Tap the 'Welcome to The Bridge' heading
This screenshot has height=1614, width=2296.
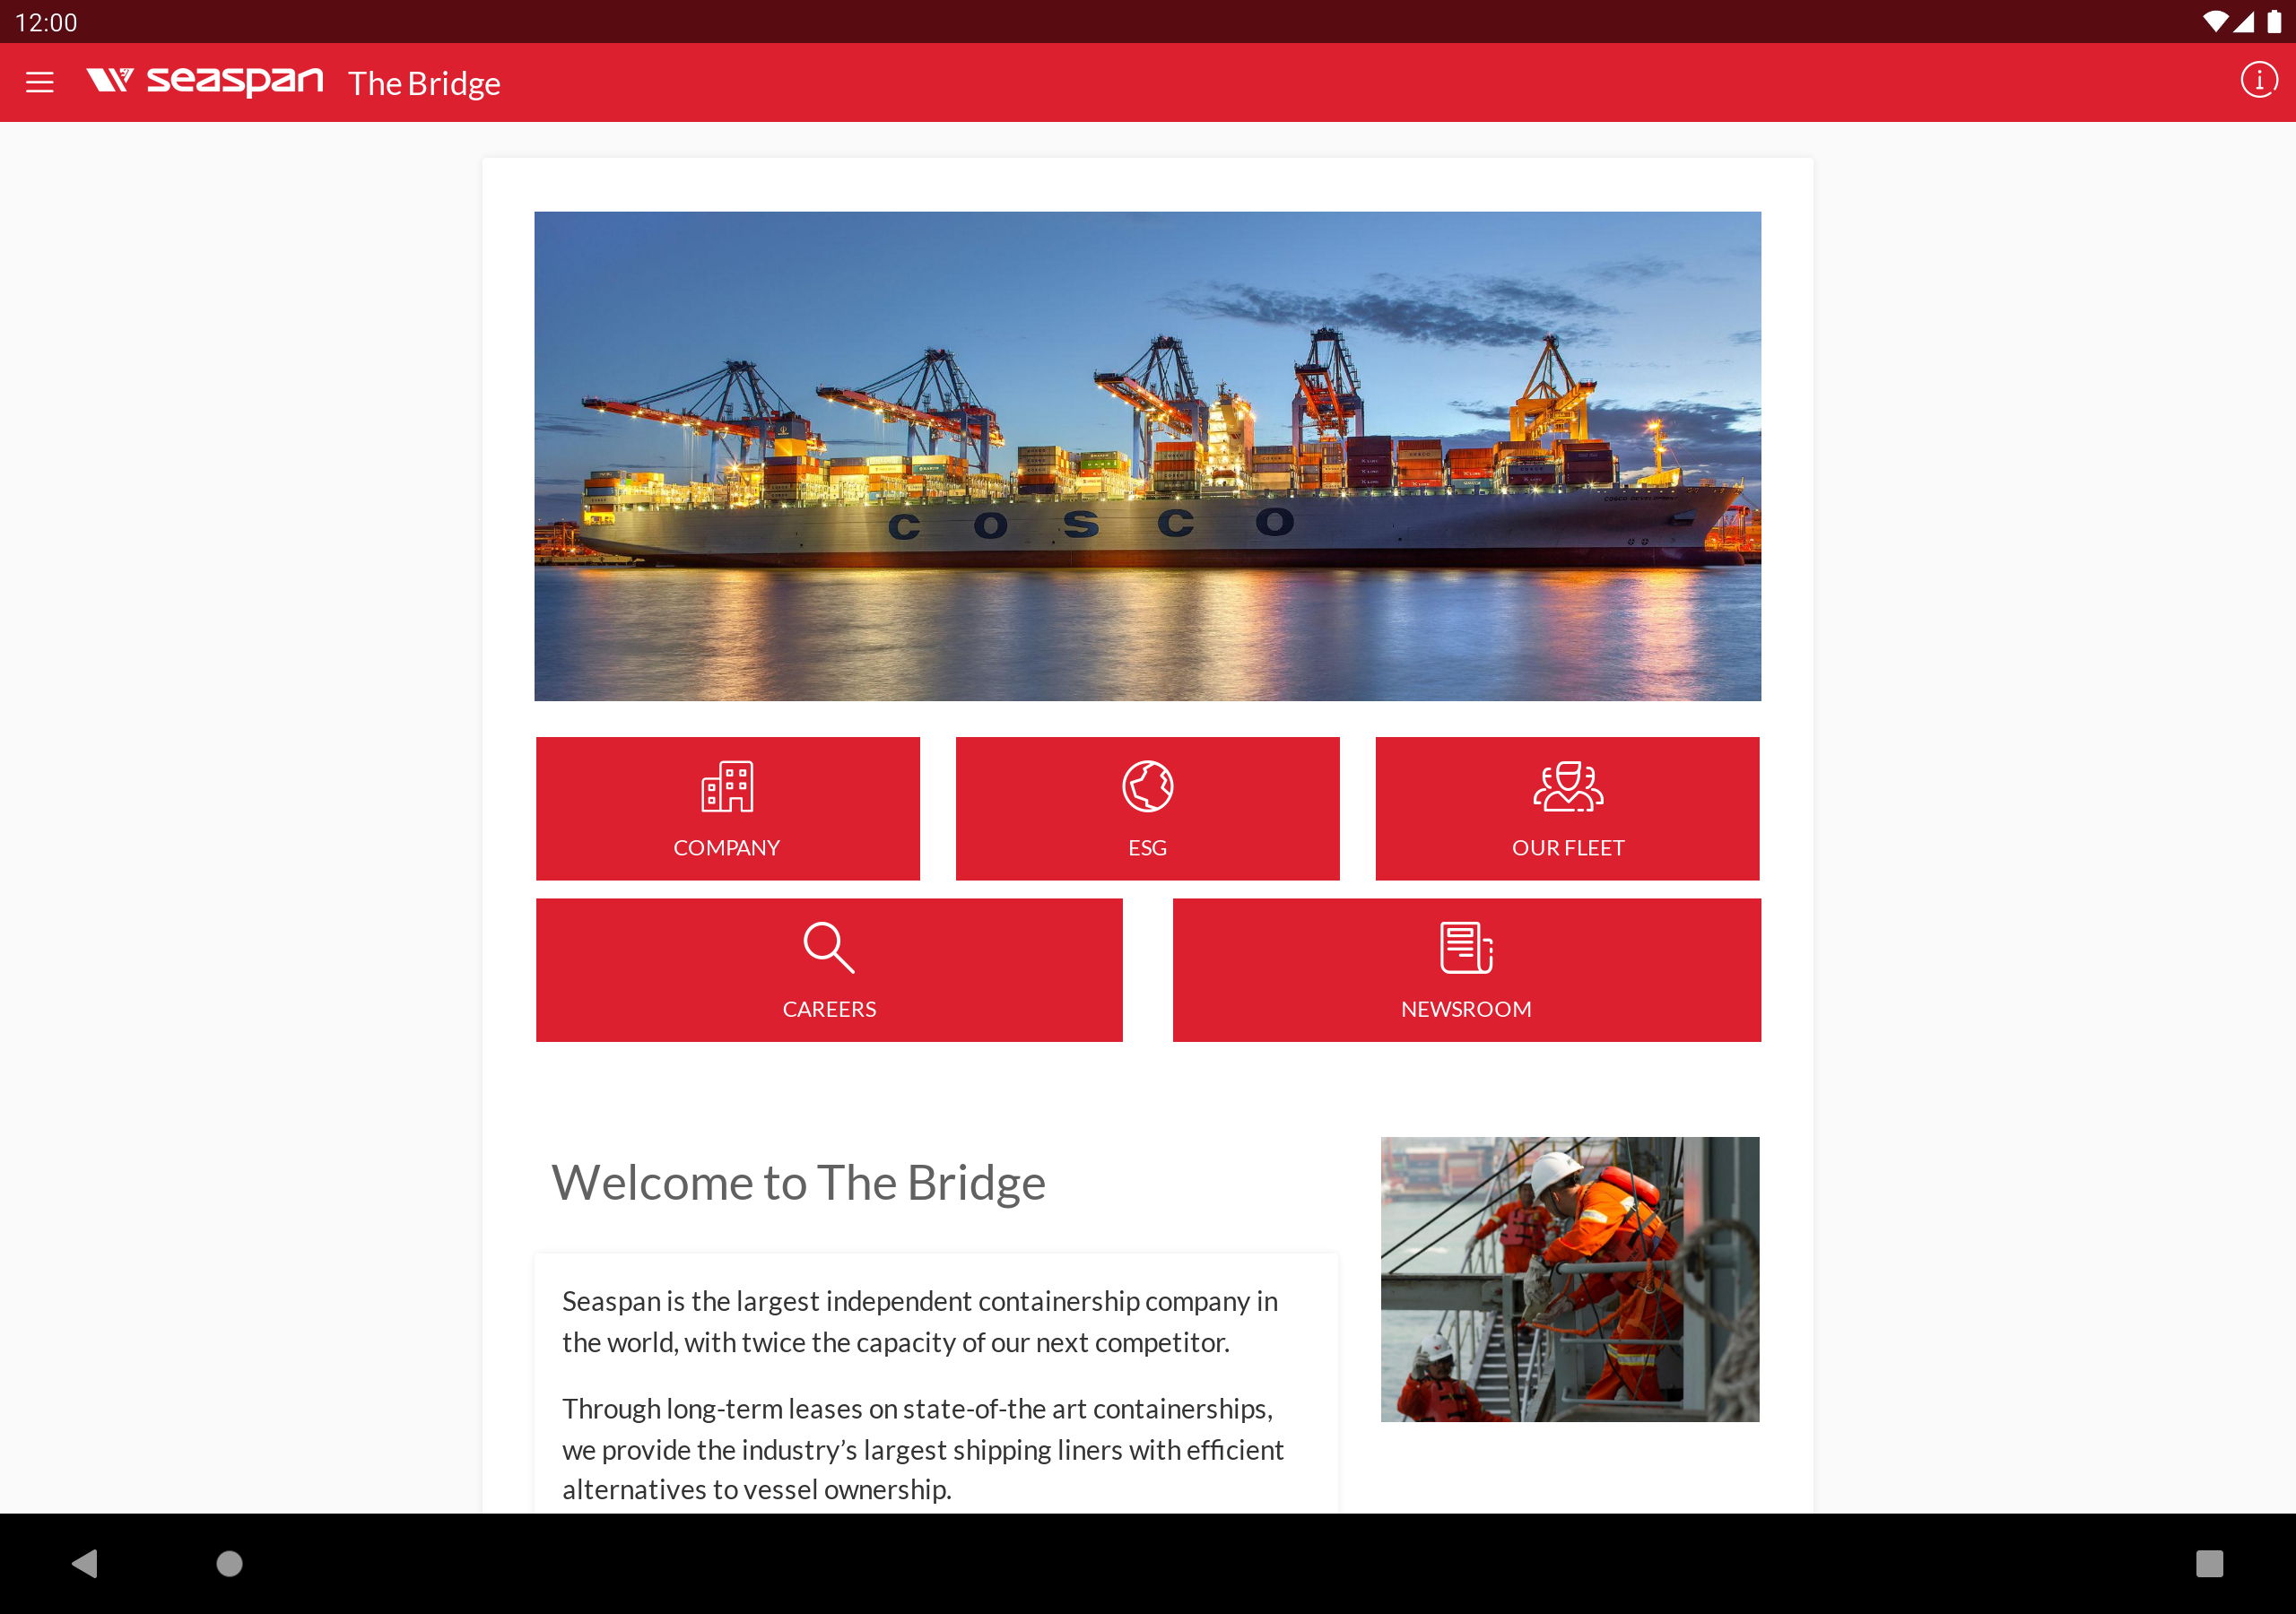pos(799,1183)
